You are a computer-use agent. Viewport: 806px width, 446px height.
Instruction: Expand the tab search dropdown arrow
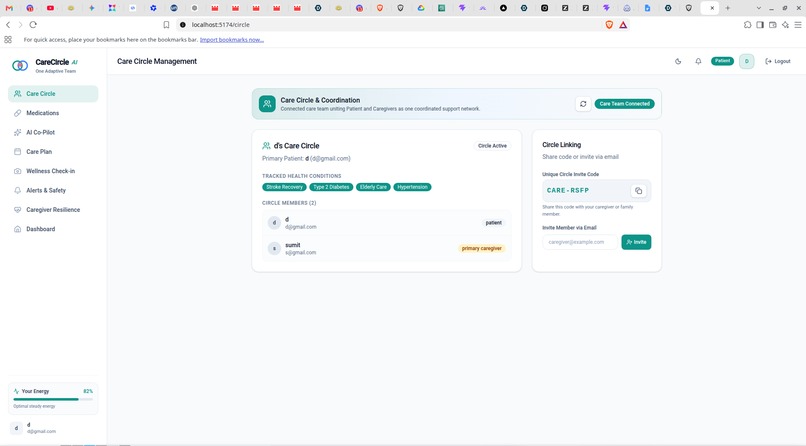pyautogui.click(x=758, y=8)
